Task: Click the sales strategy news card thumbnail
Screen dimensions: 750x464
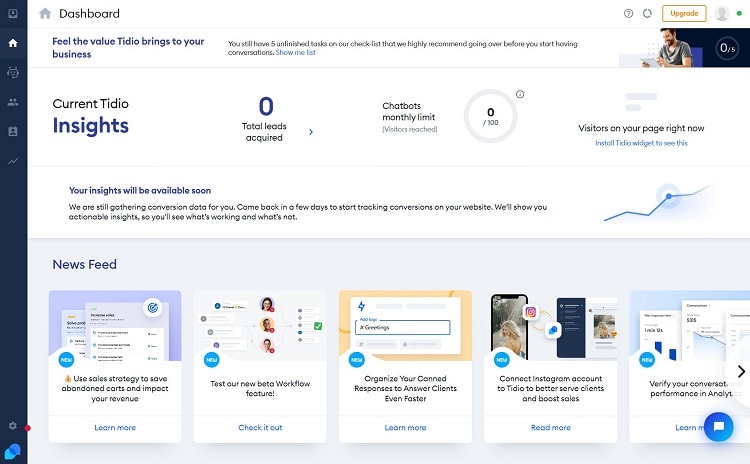Action: 115,325
